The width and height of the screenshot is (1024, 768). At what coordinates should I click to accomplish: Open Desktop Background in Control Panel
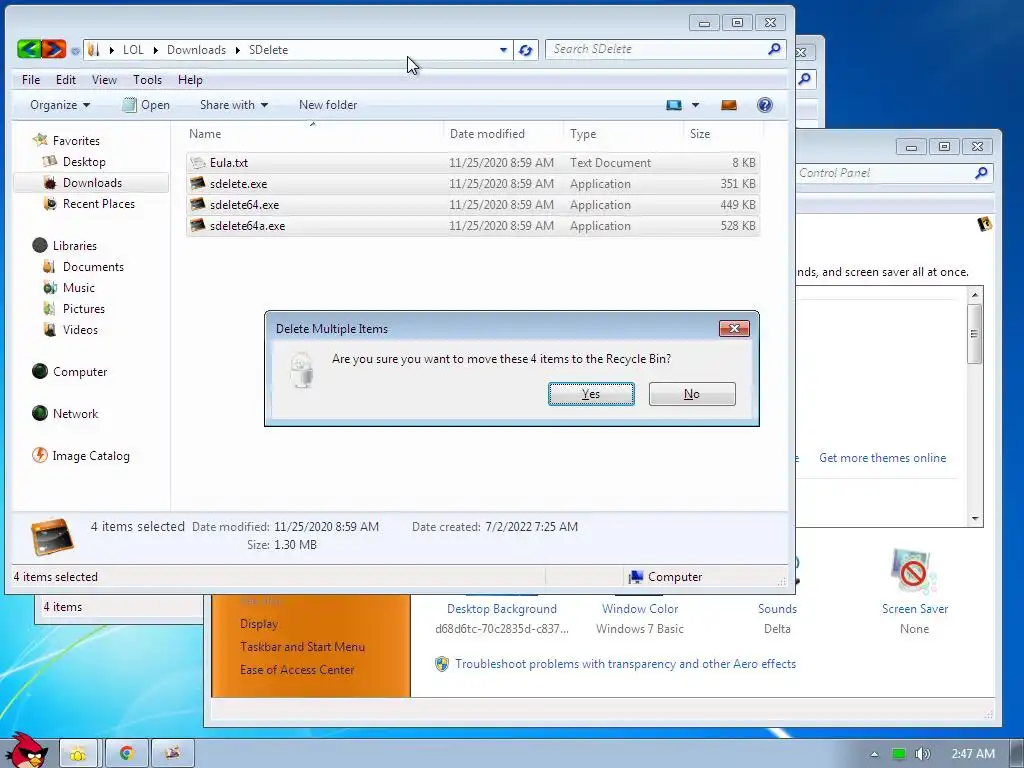tap(502, 609)
